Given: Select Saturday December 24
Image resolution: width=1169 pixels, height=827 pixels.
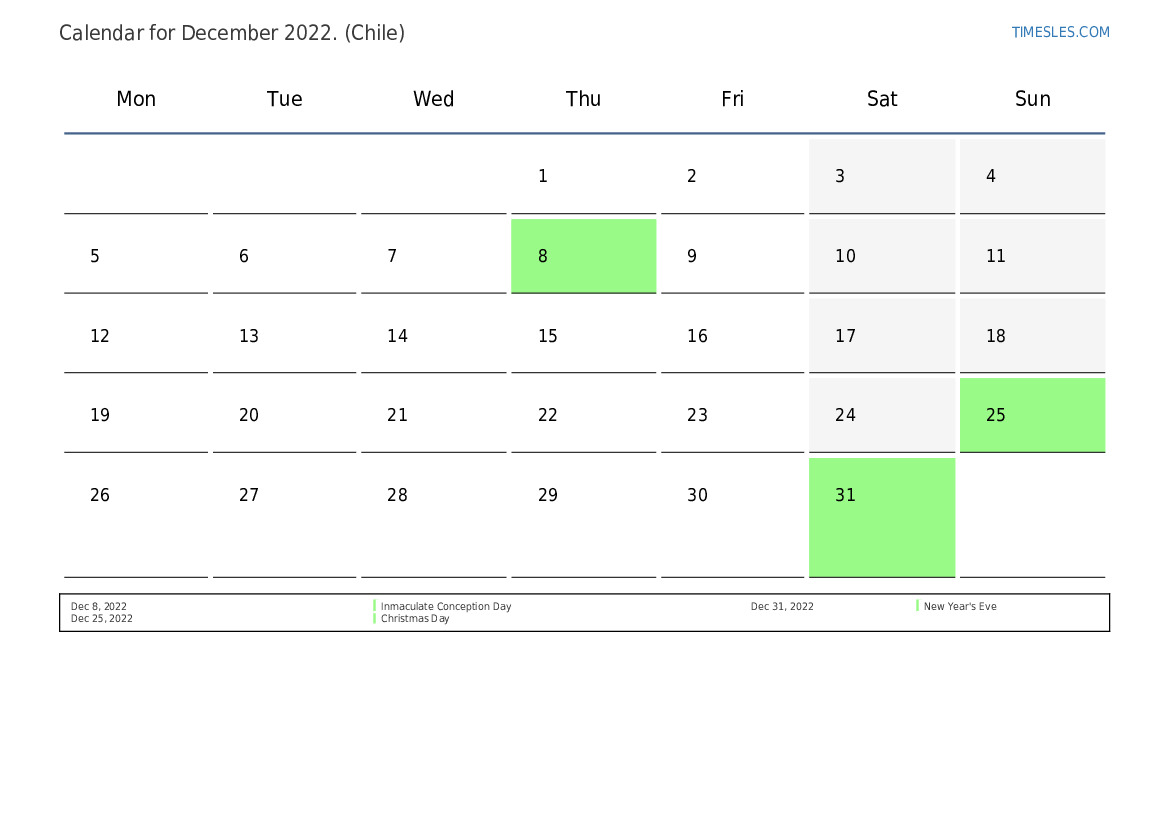Looking at the screenshot, I should 881,415.
